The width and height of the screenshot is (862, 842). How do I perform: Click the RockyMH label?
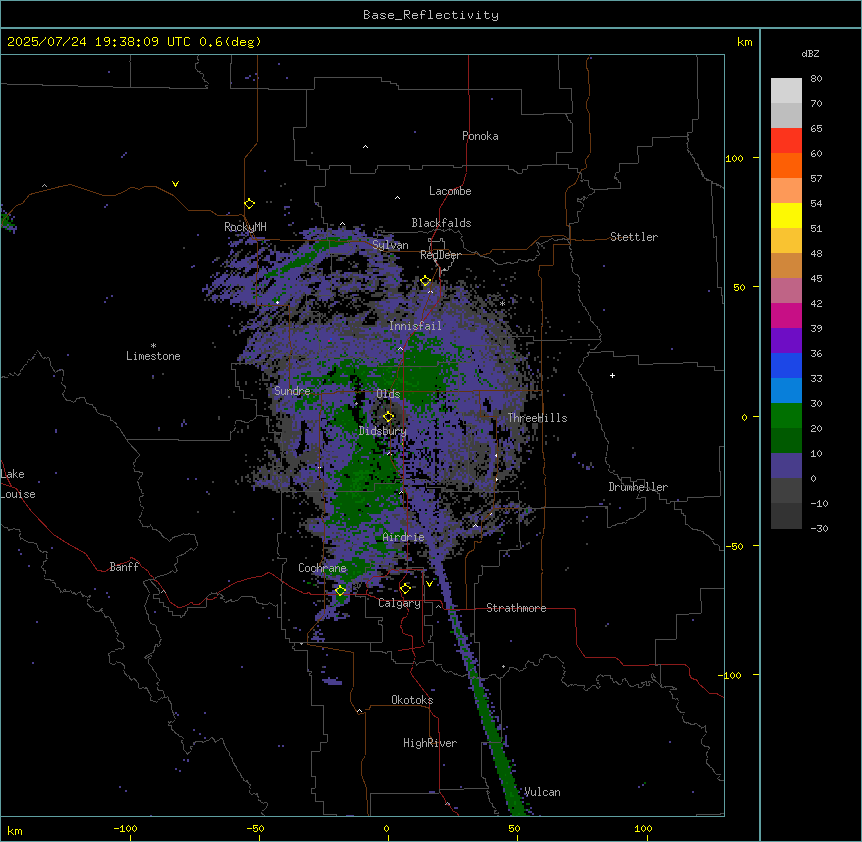[245, 226]
